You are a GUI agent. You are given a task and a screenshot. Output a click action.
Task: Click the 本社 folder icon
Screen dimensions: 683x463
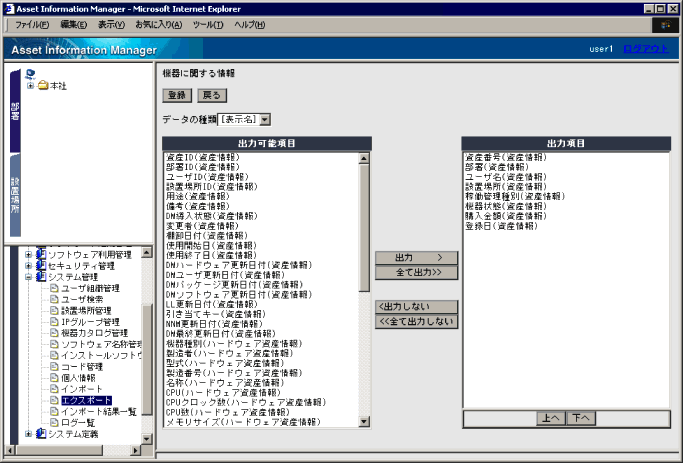pos(43,85)
